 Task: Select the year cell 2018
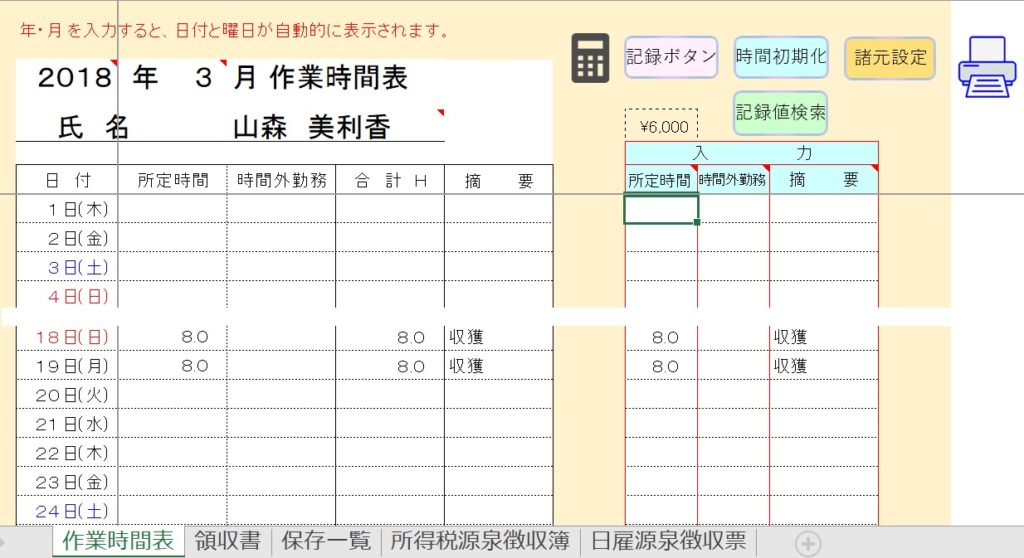[67, 78]
